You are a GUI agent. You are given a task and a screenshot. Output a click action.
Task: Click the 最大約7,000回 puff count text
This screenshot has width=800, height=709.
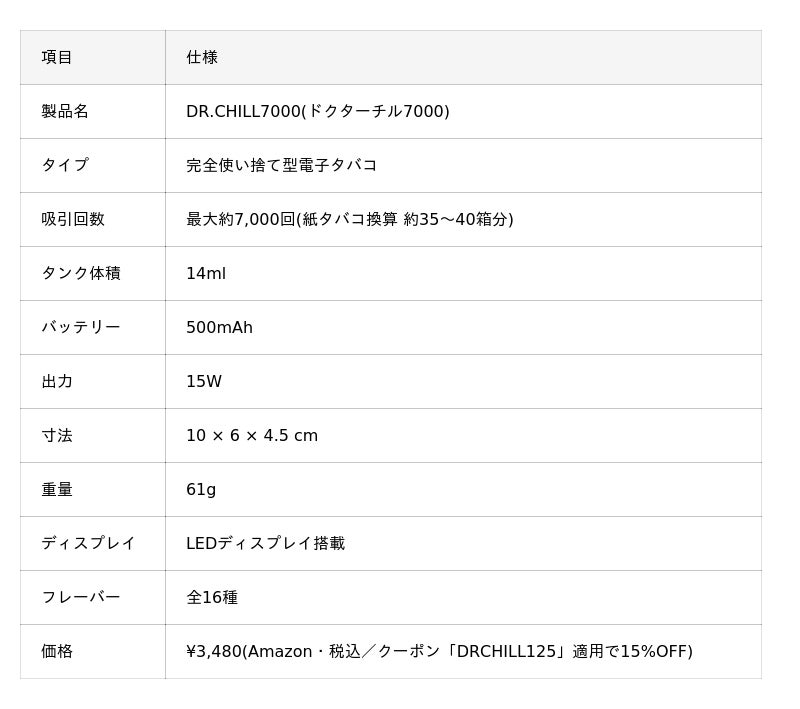(x=241, y=219)
